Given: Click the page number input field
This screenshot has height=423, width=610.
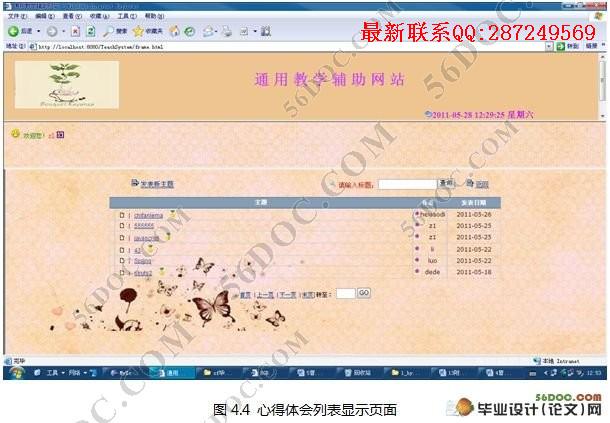Looking at the screenshot, I should click(346, 293).
